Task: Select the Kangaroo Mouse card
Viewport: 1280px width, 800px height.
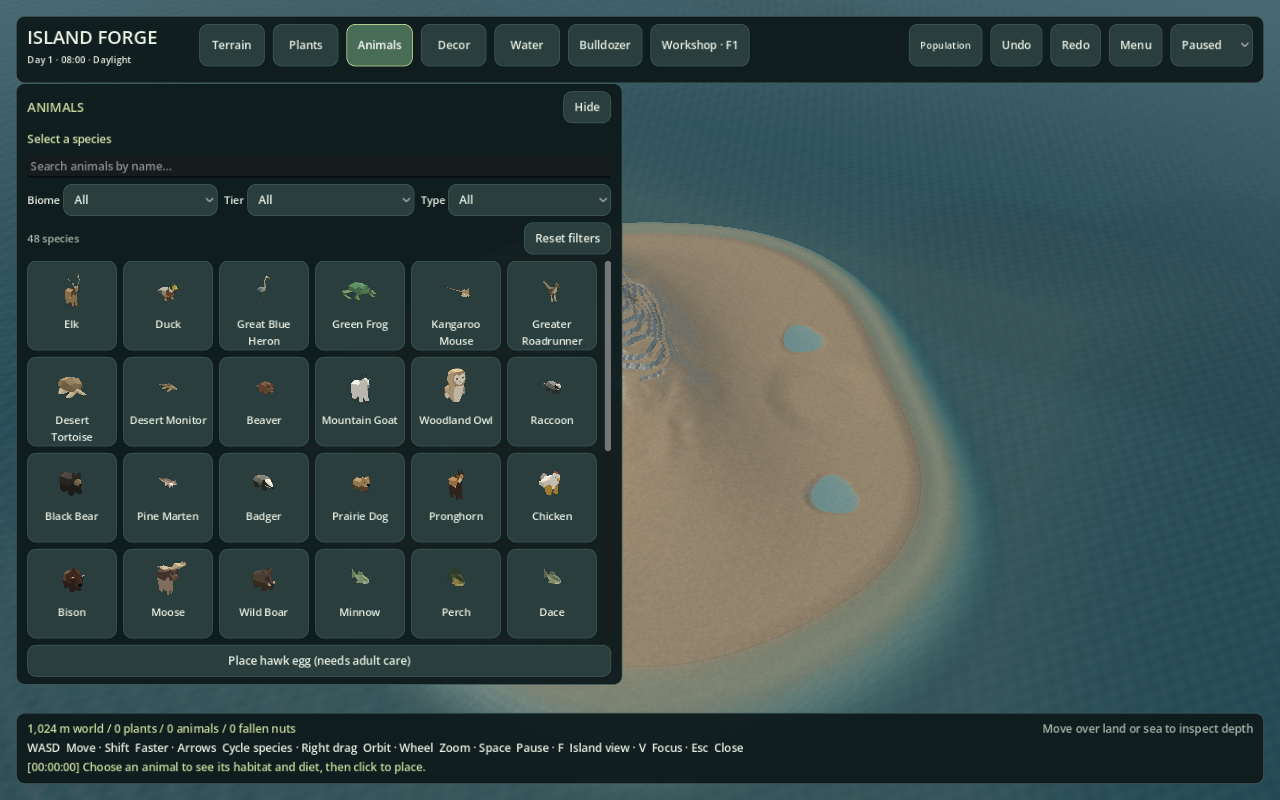Action: click(456, 306)
